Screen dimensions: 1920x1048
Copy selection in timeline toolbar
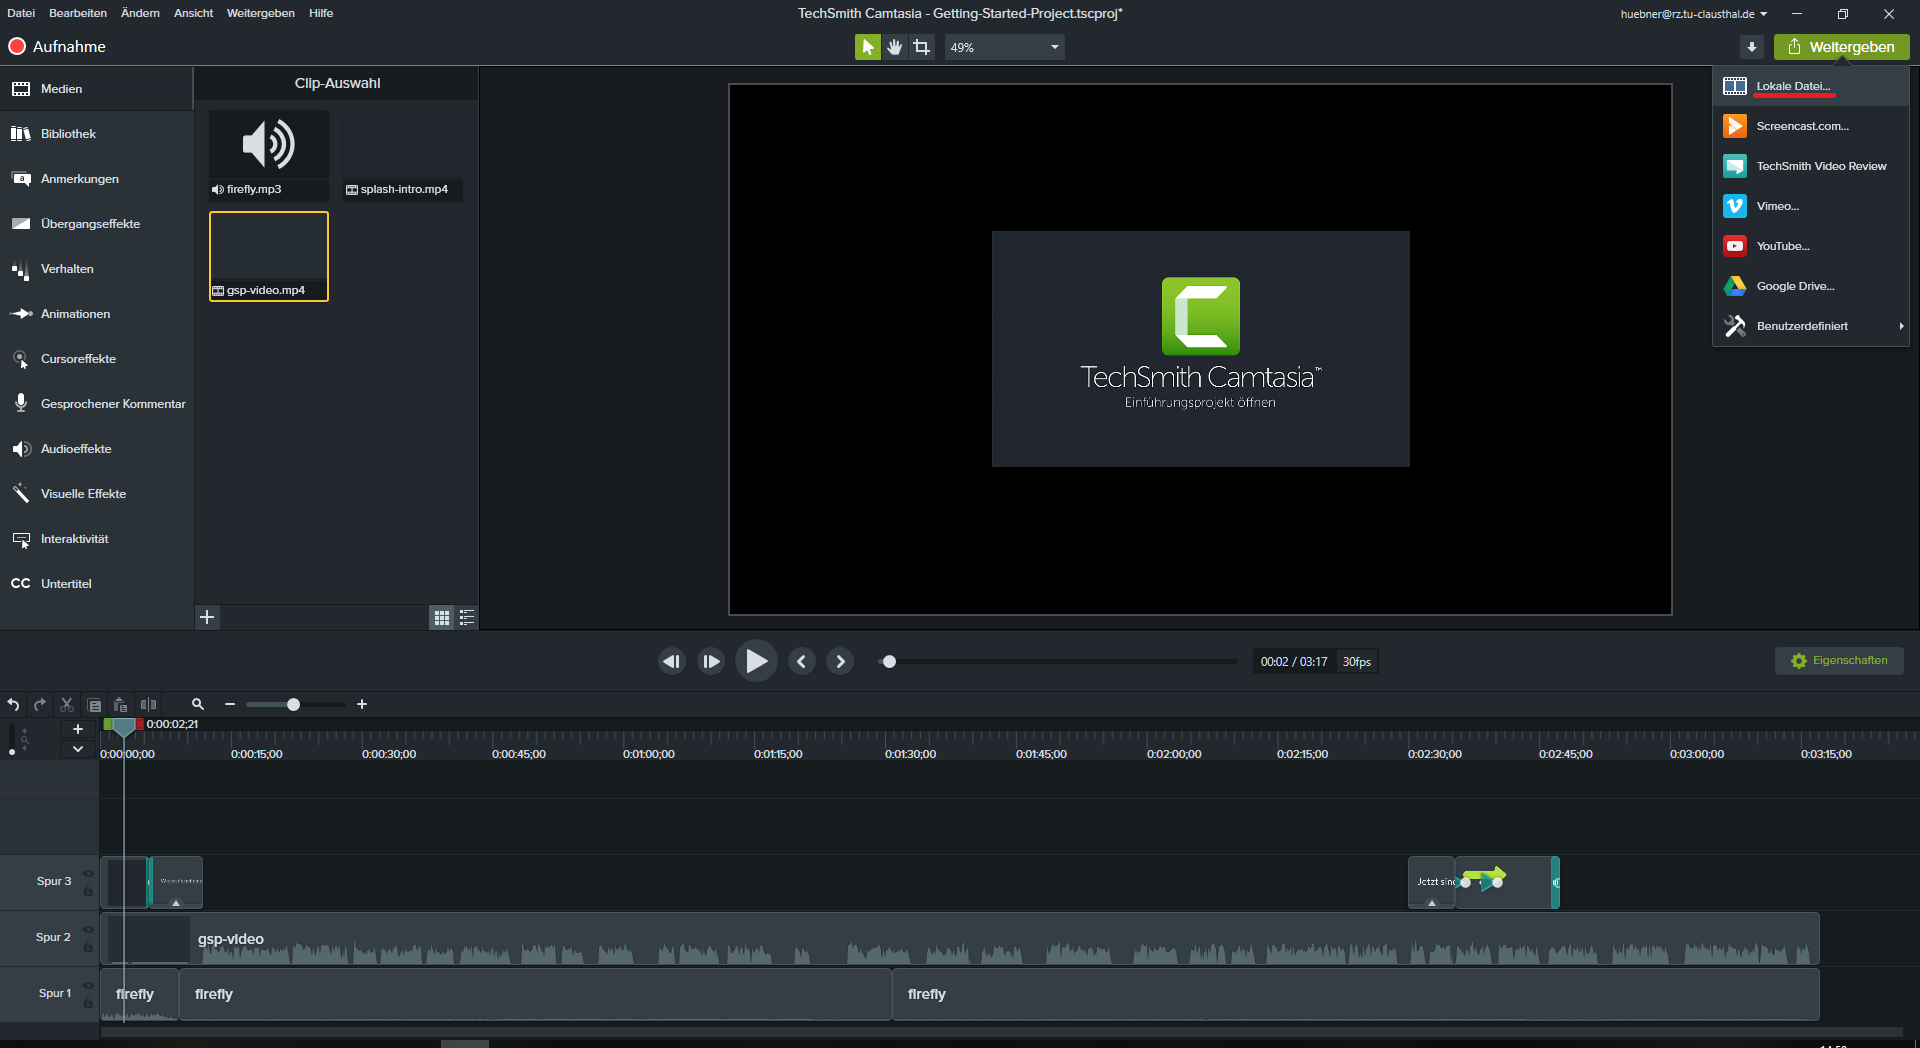[94, 705]
